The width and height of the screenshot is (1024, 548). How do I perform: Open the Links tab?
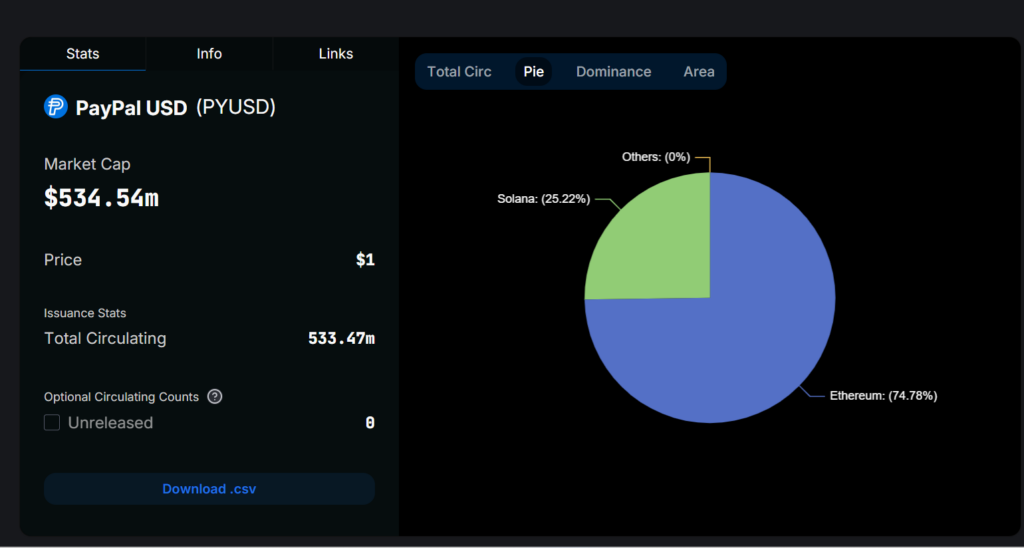pyautogui.click(x=336, y=54)
